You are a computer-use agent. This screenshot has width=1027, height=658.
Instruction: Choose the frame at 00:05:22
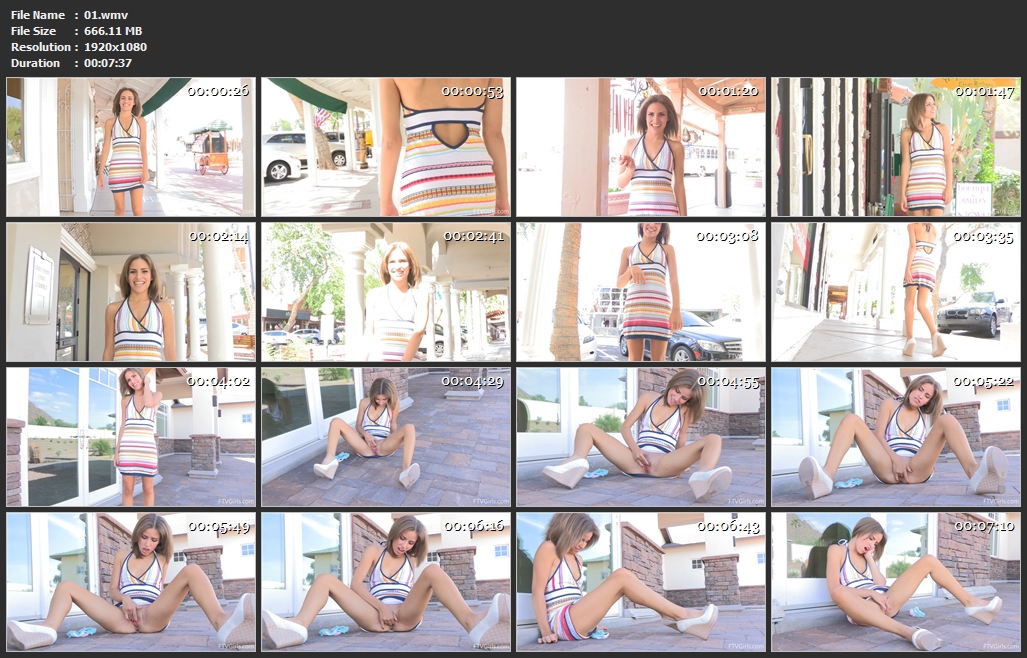point(896,437)
